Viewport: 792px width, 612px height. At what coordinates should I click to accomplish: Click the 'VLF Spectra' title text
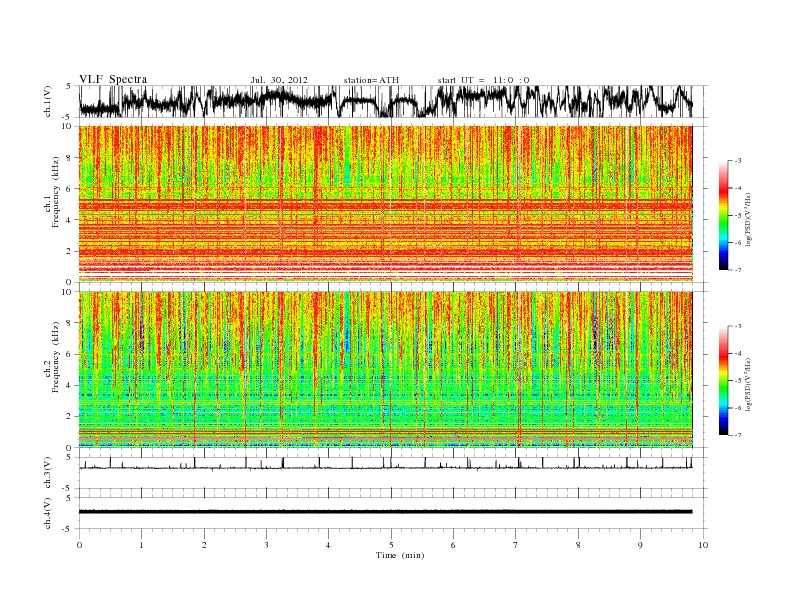click(x=113, y=79)
